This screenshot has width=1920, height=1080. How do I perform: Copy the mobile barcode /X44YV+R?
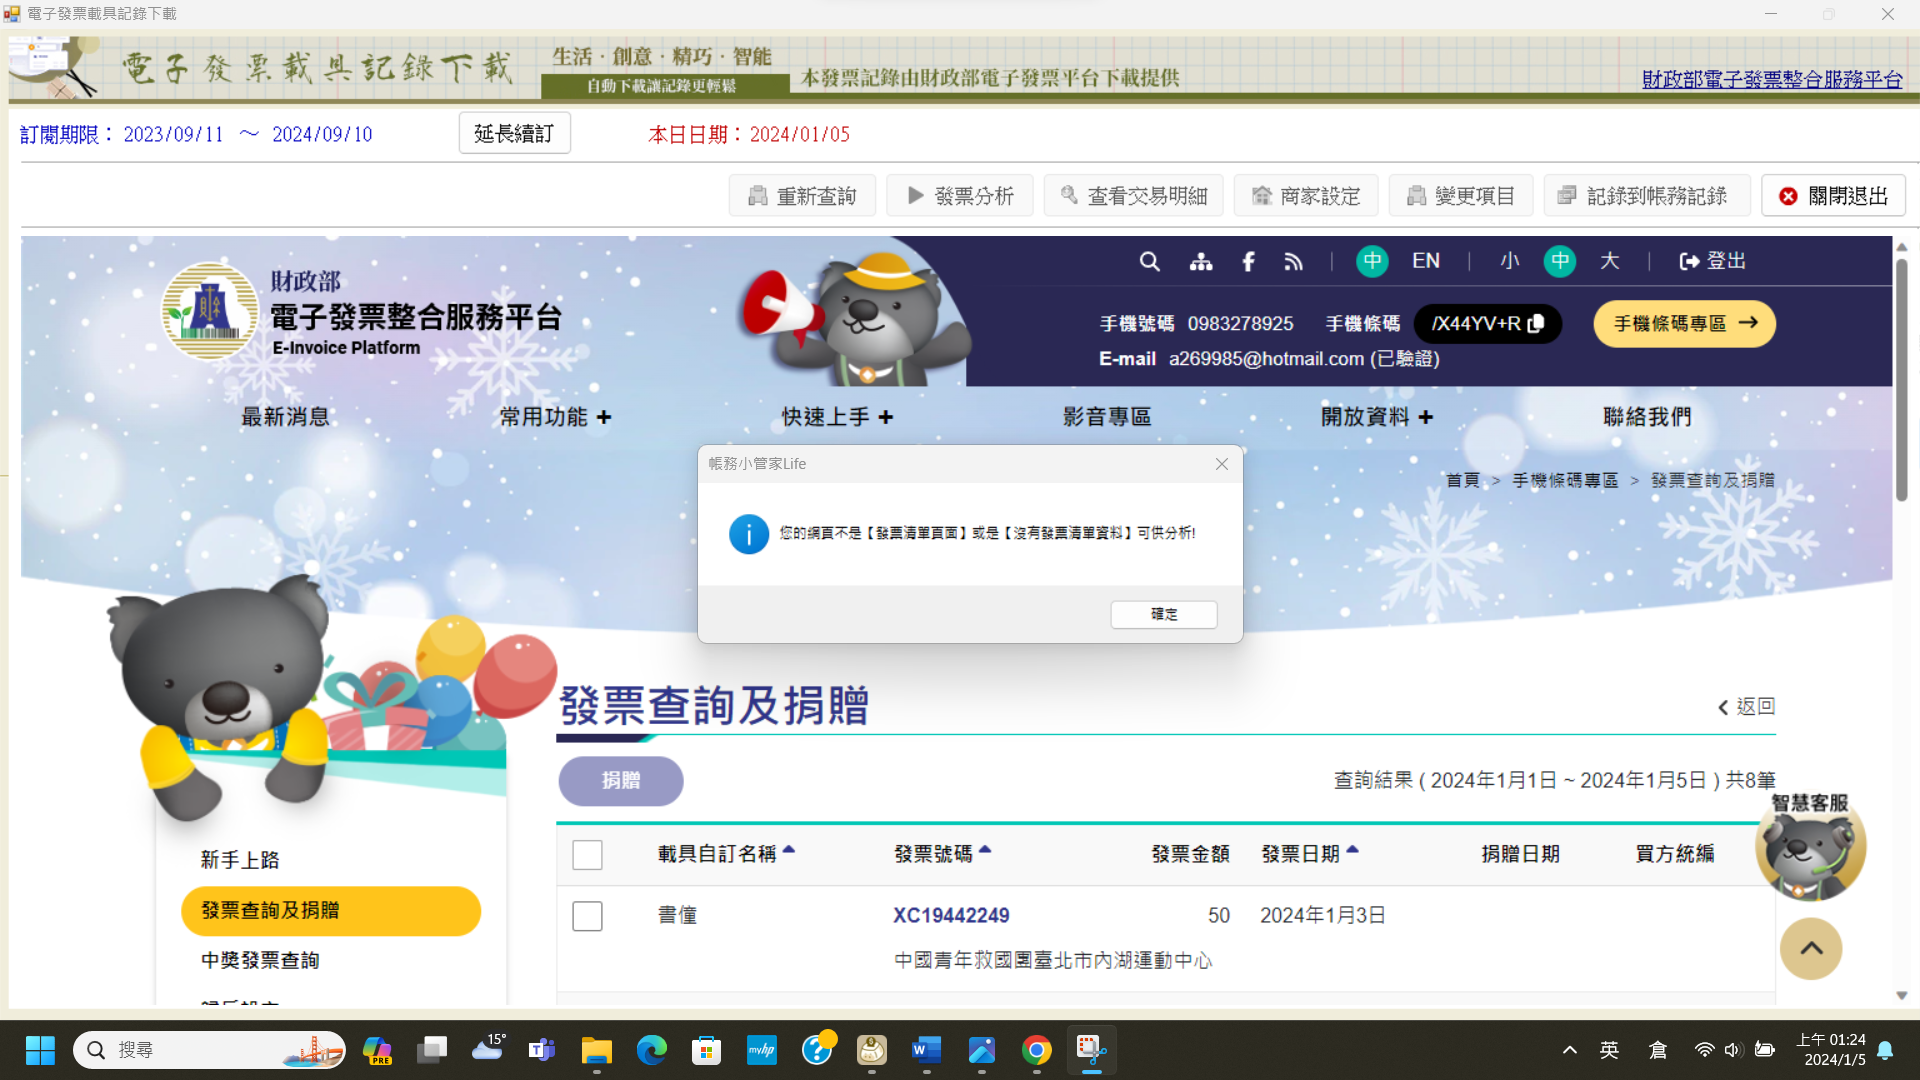1537,323
